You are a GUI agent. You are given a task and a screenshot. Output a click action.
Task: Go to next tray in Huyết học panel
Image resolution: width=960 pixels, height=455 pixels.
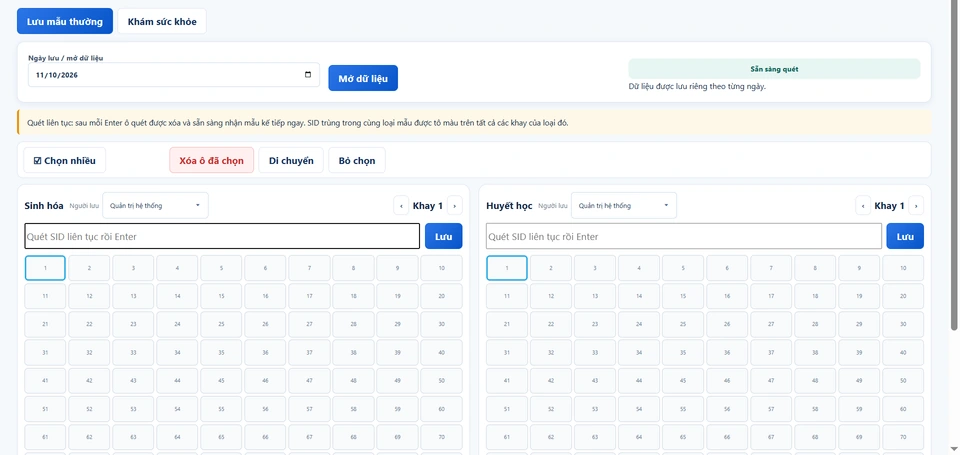click(x=916, y=206)
